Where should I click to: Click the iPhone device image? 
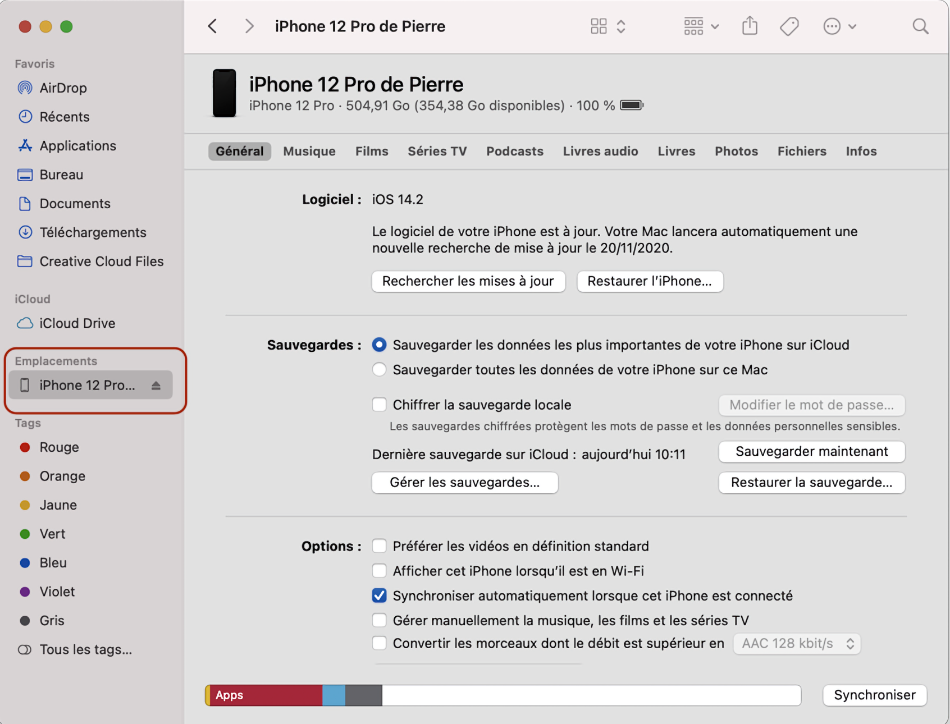click(x=224, y=93)
